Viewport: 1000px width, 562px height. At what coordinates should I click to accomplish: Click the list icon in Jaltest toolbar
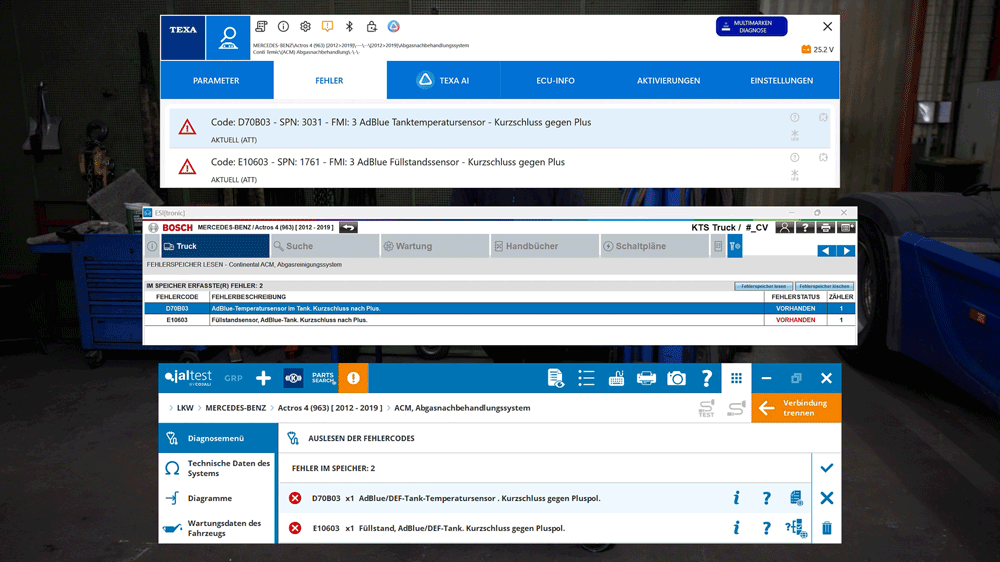tap(586, 378)
